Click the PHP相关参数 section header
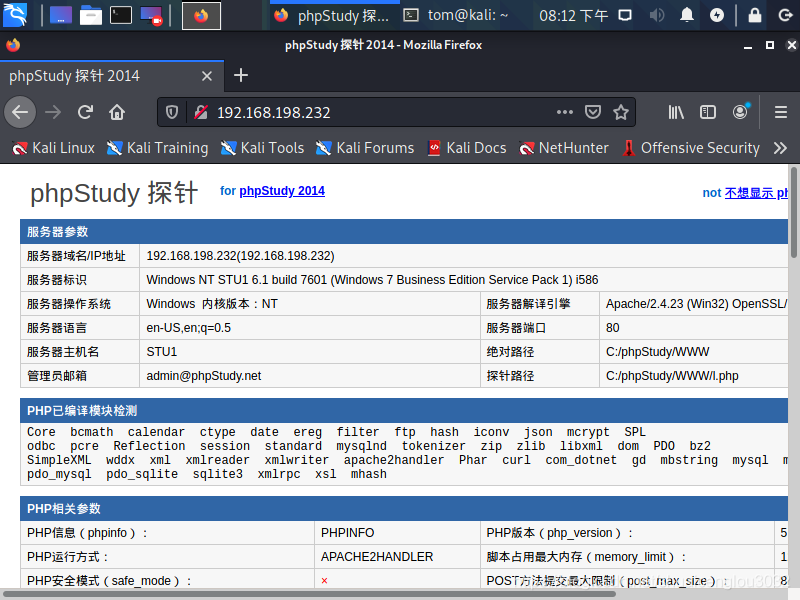Image resolution: width=800 pixels, height=600 pixels. (404, 509)
